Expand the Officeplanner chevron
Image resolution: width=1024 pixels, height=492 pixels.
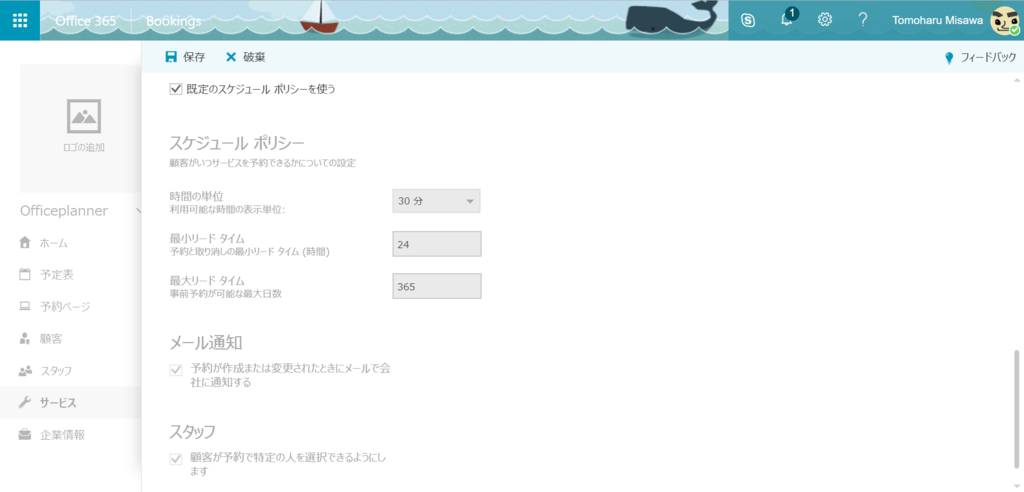click(138, 211)
